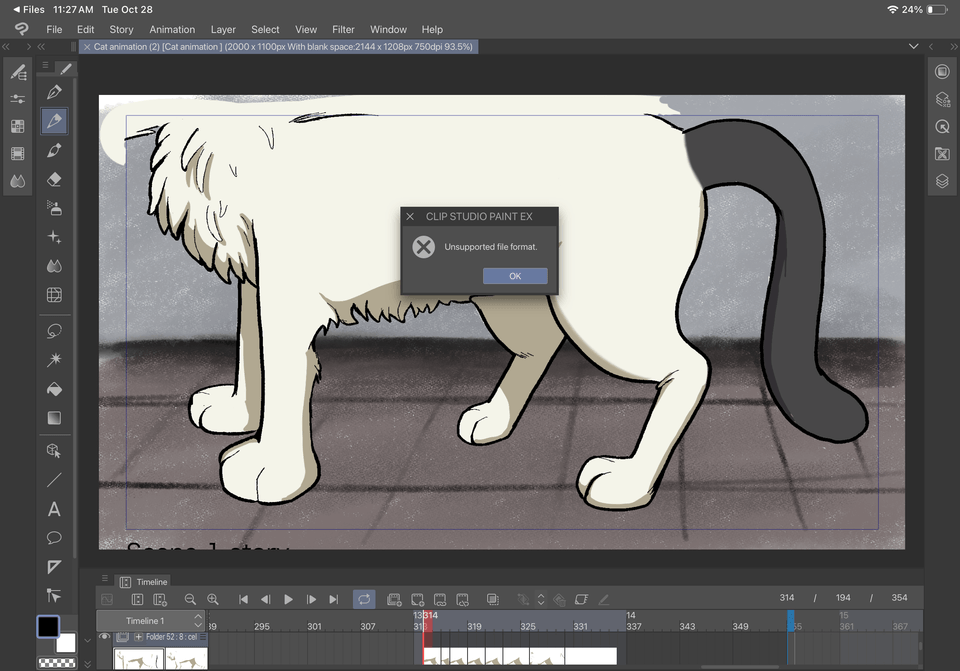Open the File menu

[54, 29]
